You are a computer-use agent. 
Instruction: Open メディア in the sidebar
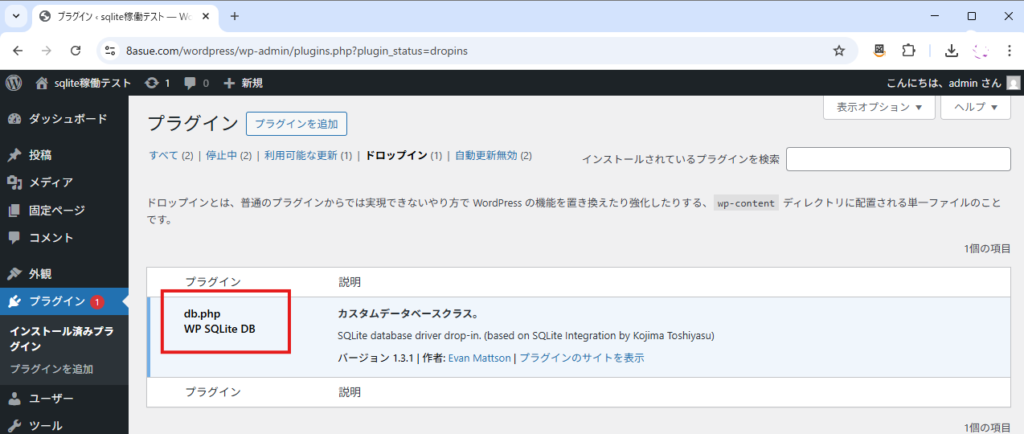(64, 183)
